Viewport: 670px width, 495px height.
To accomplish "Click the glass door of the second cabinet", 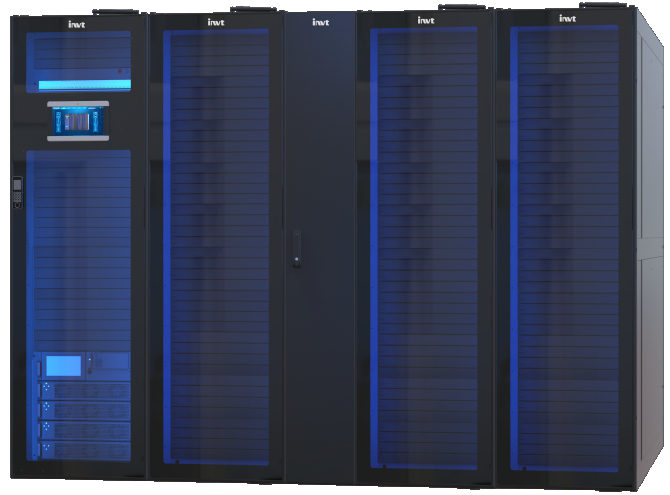I will 216,250.
